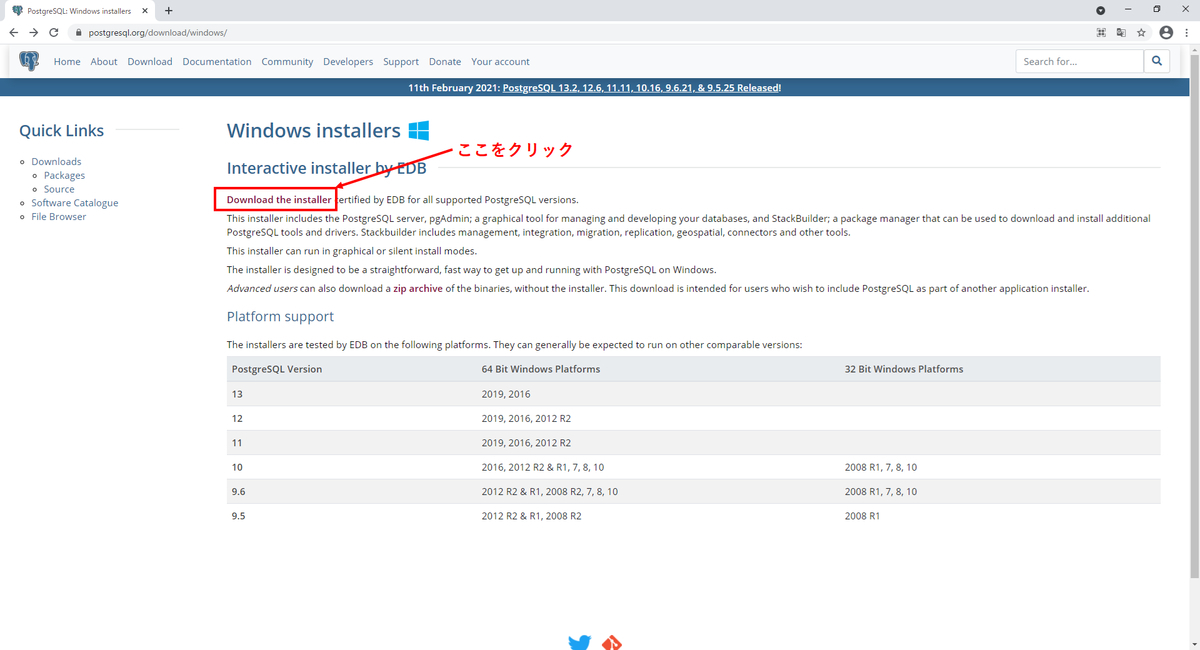This screenshot has height=650, width=1200.
Task: Open Software Catalogue in Quick Links
Action: click(75, 203)
